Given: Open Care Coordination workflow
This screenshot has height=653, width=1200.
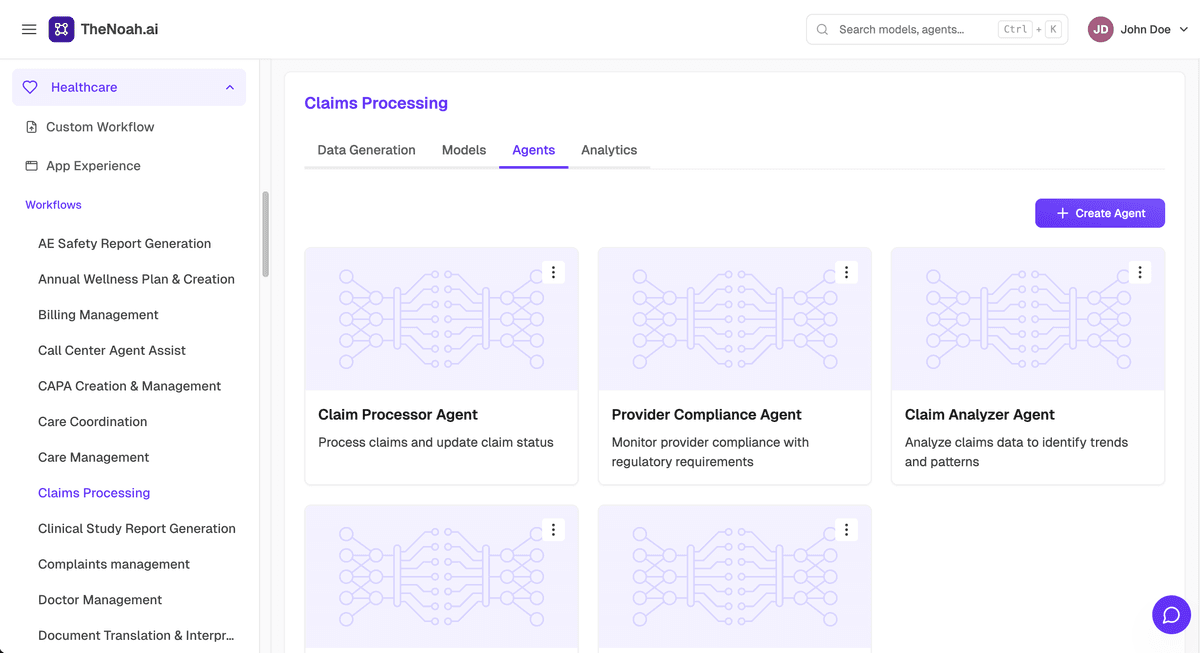Looking at the screenshot, I should coord(93,422).
